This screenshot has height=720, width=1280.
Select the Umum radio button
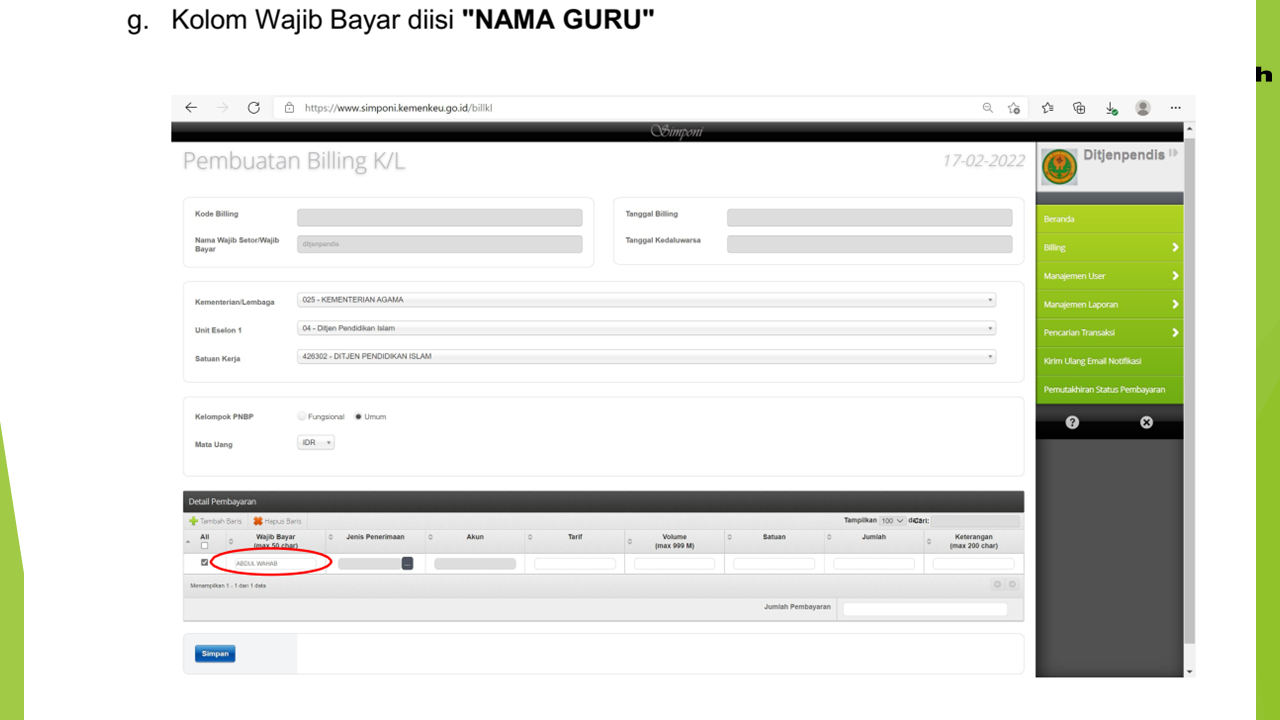[x=358, y=416]
